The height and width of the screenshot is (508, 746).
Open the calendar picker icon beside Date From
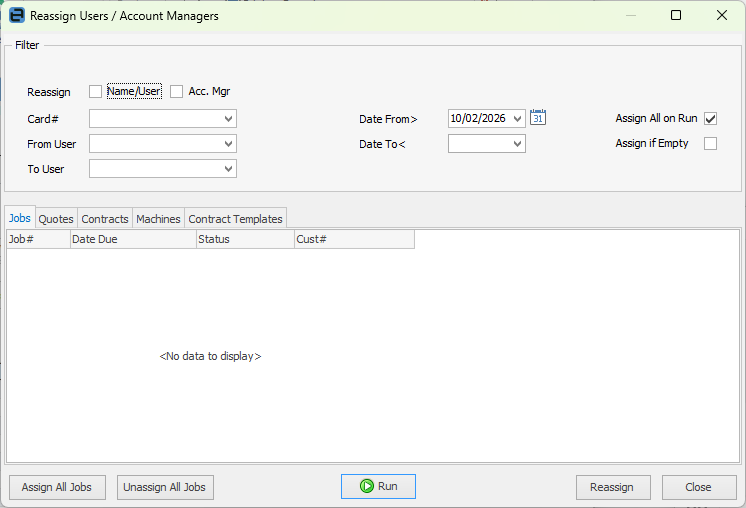point(538,117)
